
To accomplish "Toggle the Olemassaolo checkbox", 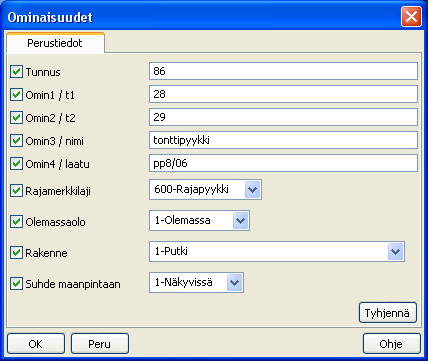I will [16, 222].
